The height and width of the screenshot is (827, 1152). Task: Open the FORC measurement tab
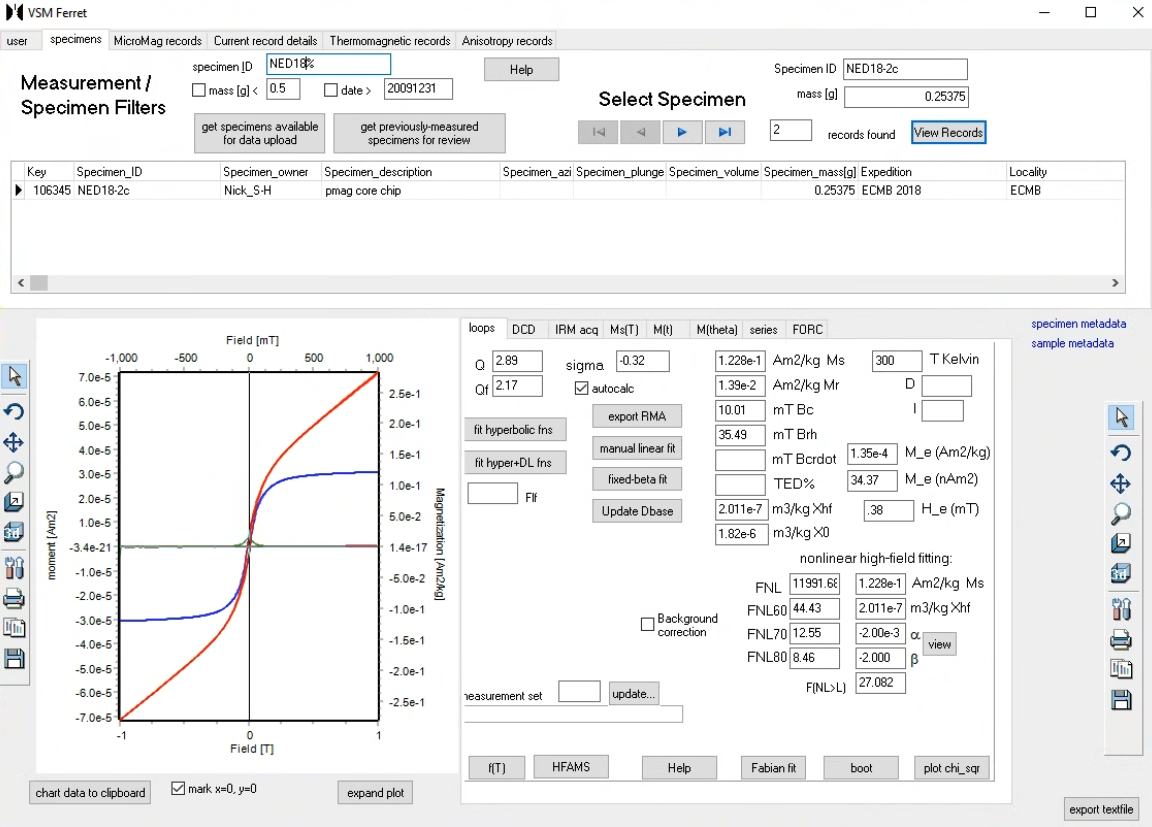pos(807,330)
